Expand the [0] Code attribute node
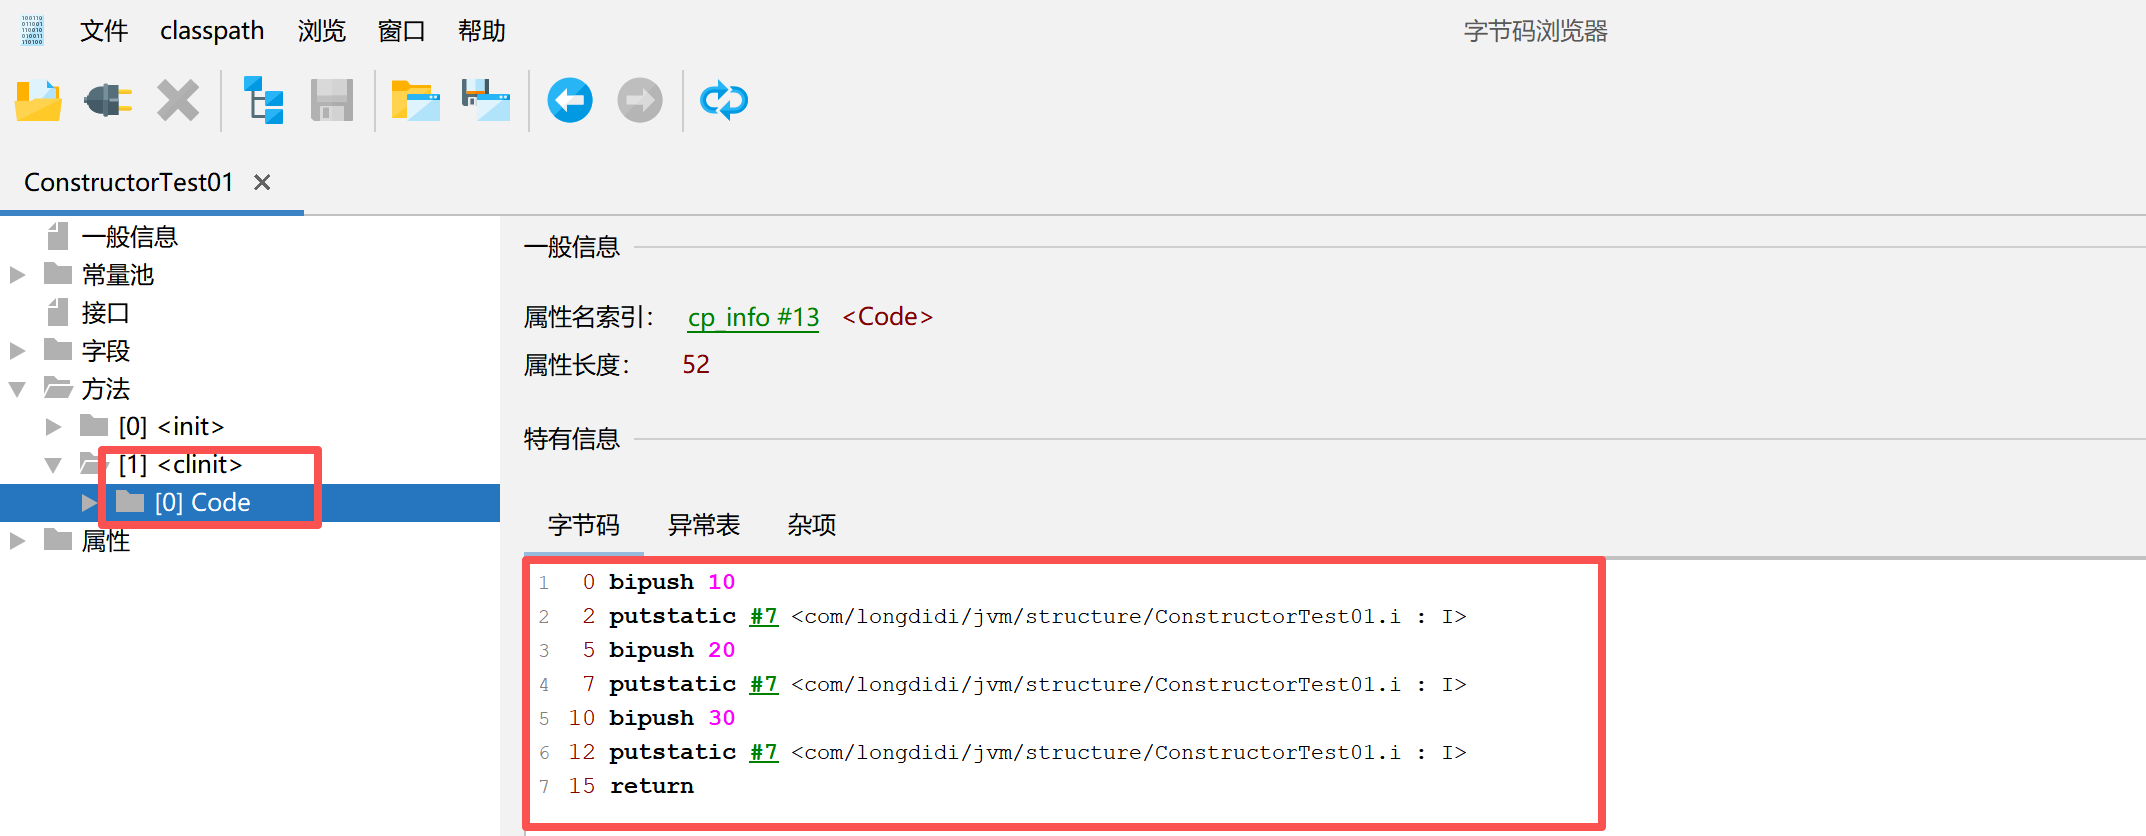The width and height of the screenshot is (2146, 836). coord(89,503)
